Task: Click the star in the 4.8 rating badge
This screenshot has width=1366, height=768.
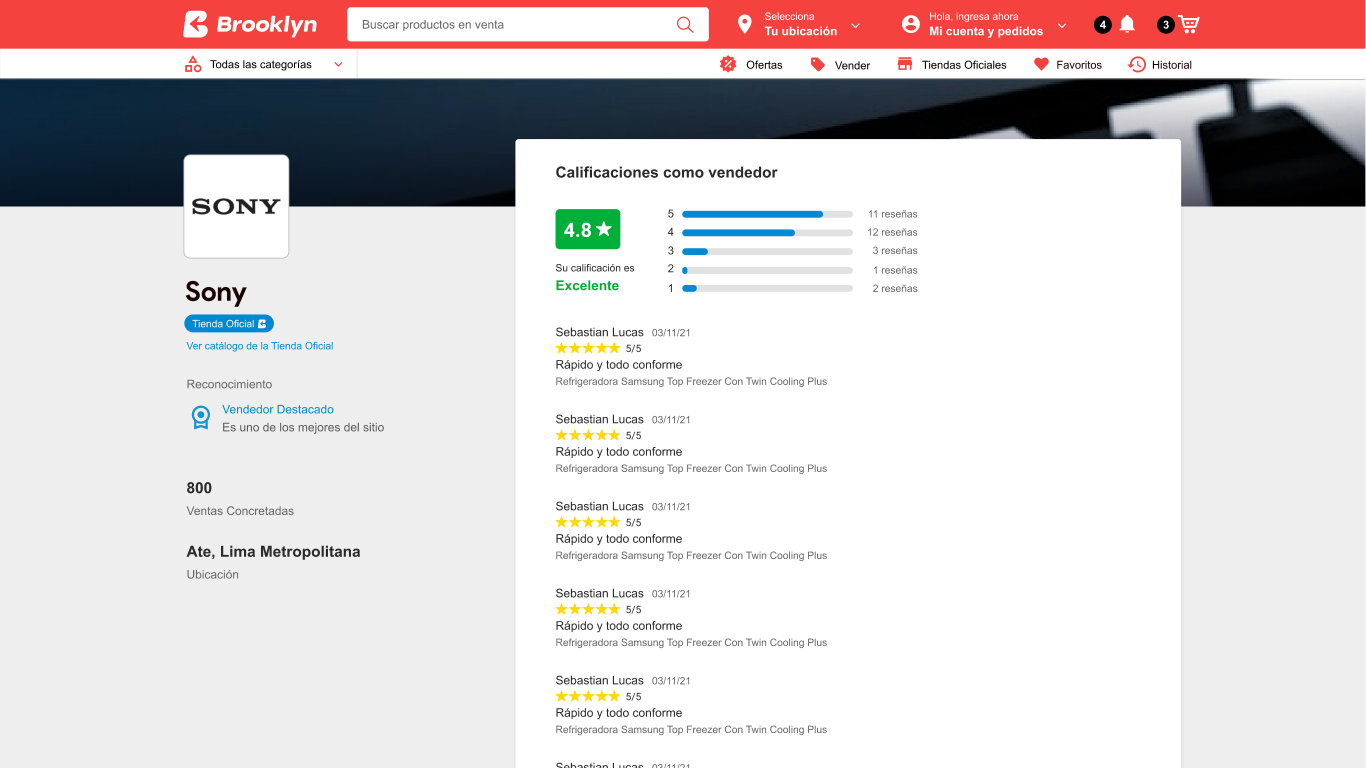Action: [x=604, y=229]
